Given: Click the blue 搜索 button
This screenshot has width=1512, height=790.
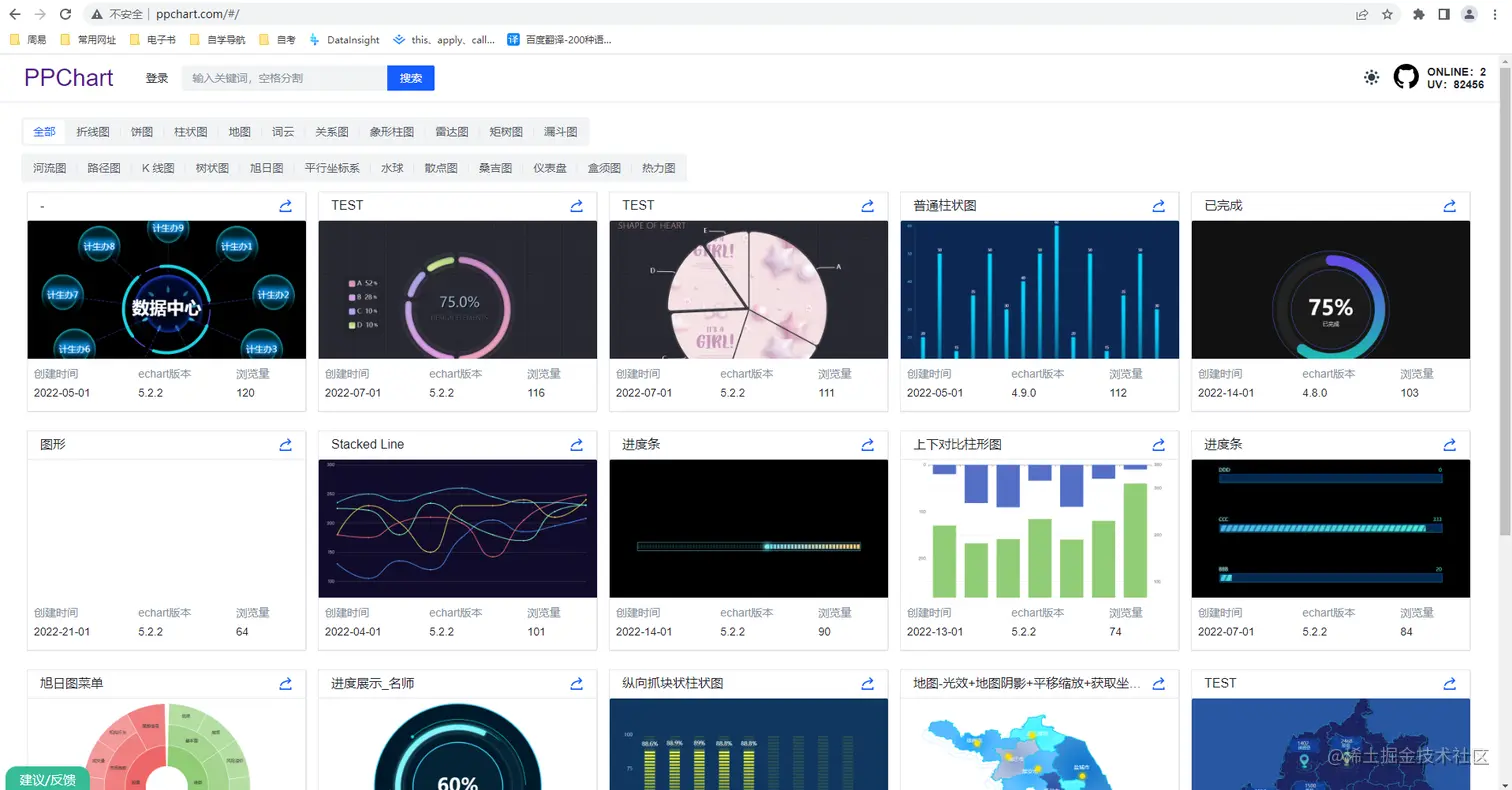Looking at the screenshot, I should pyautogui.click(x=411, y=78).
